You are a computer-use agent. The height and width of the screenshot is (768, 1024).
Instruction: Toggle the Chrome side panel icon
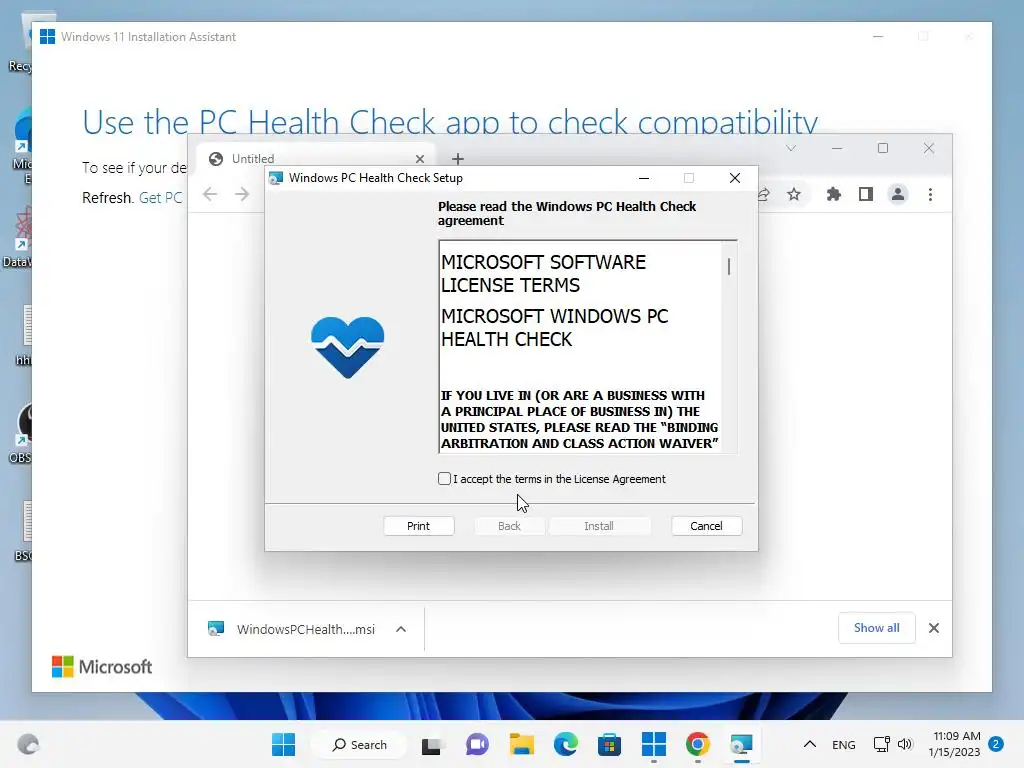click(x=866, y=194)
